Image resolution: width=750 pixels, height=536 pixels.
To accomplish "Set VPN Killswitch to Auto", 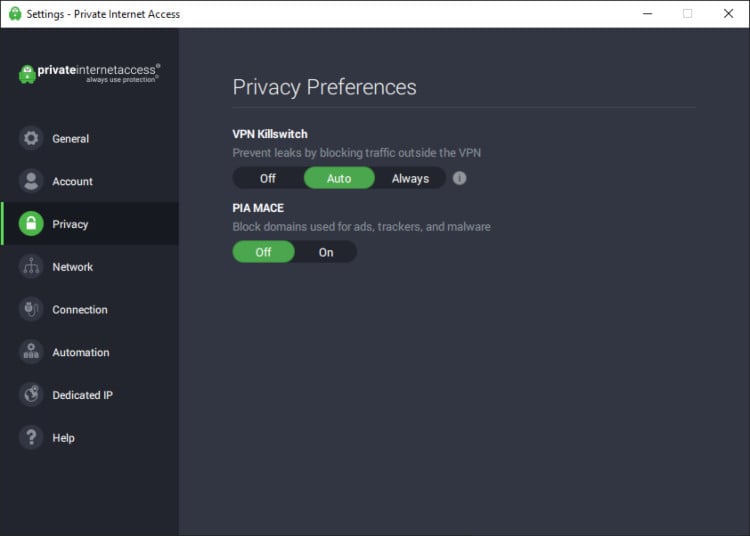I will (x=339, y=178).
